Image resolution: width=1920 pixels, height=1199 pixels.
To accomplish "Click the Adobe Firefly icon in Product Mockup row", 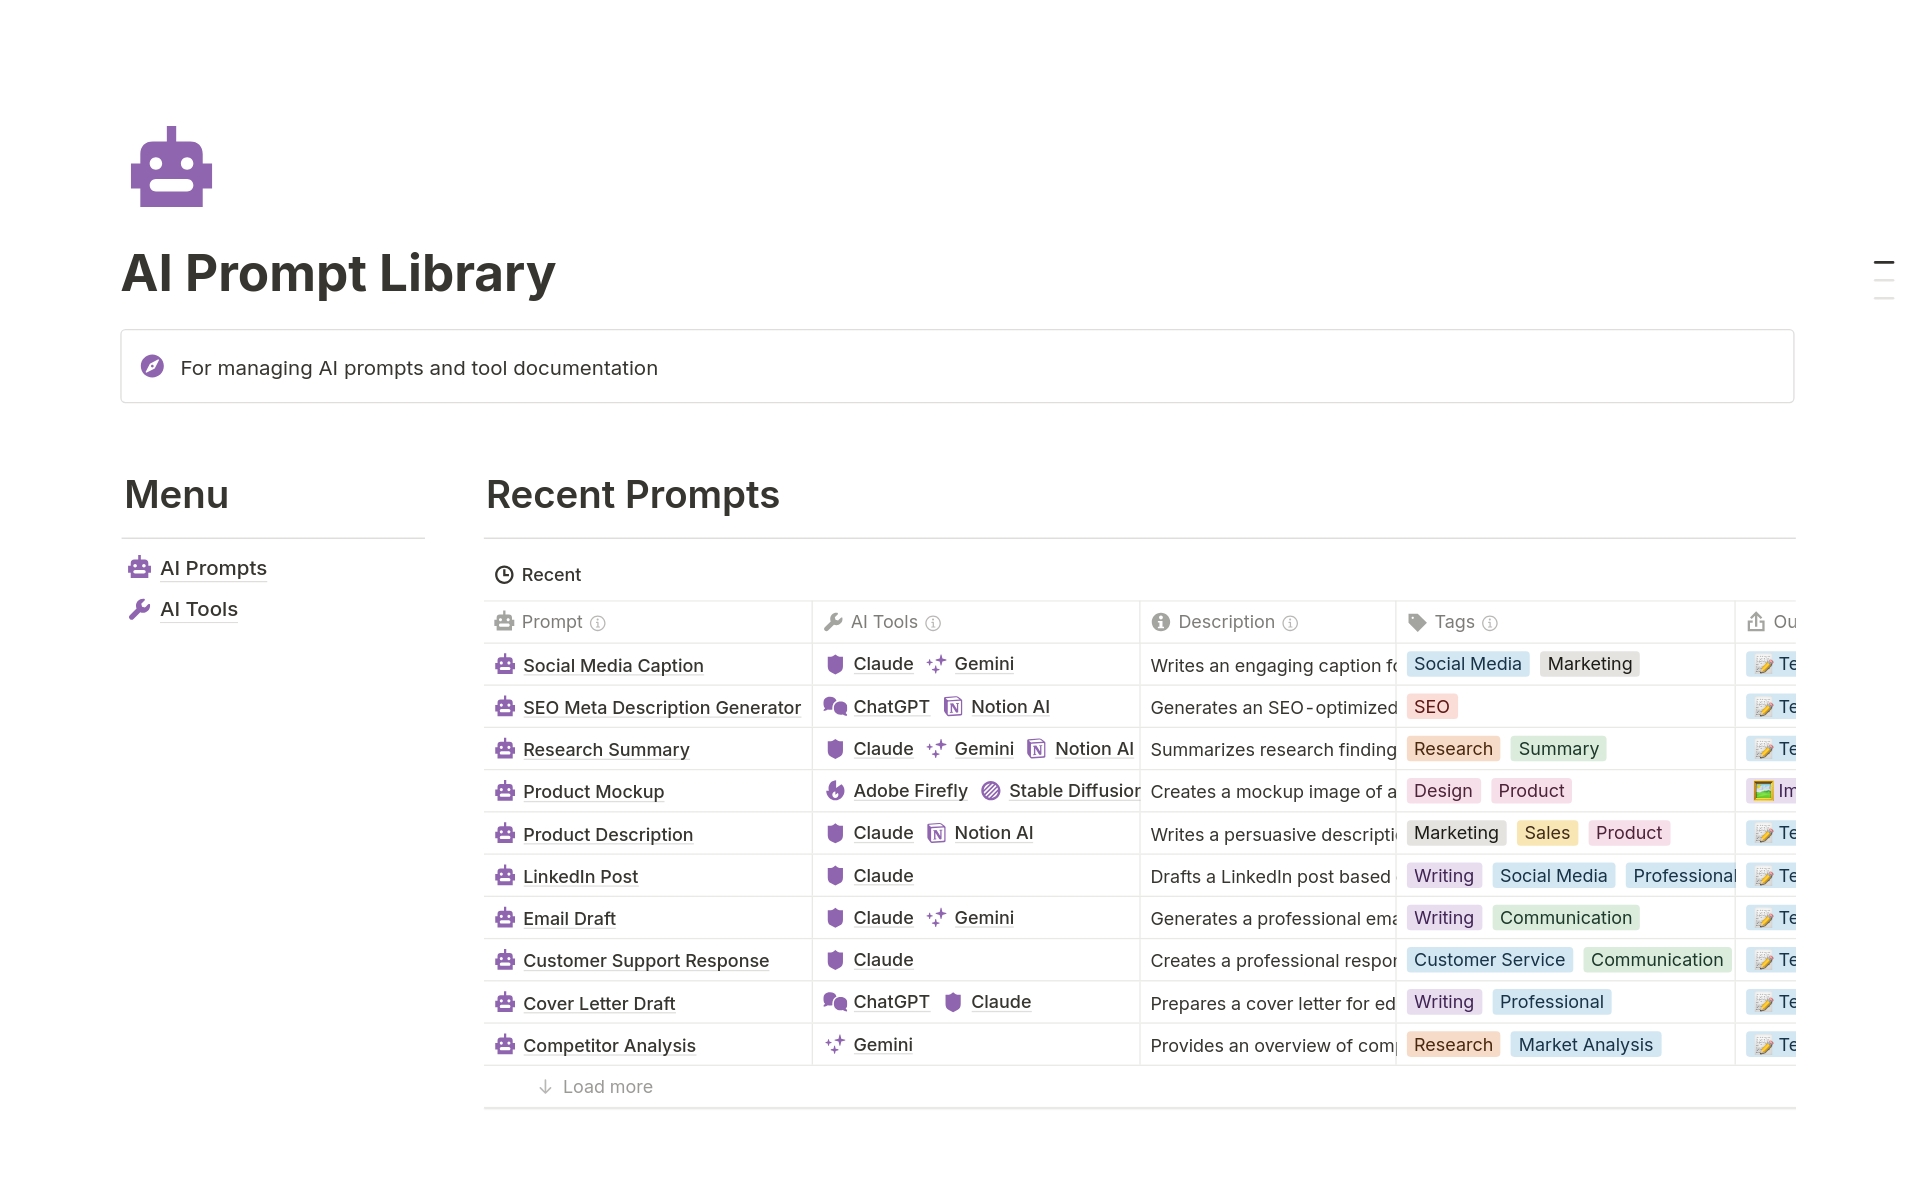I will click(x=835, y=791).
